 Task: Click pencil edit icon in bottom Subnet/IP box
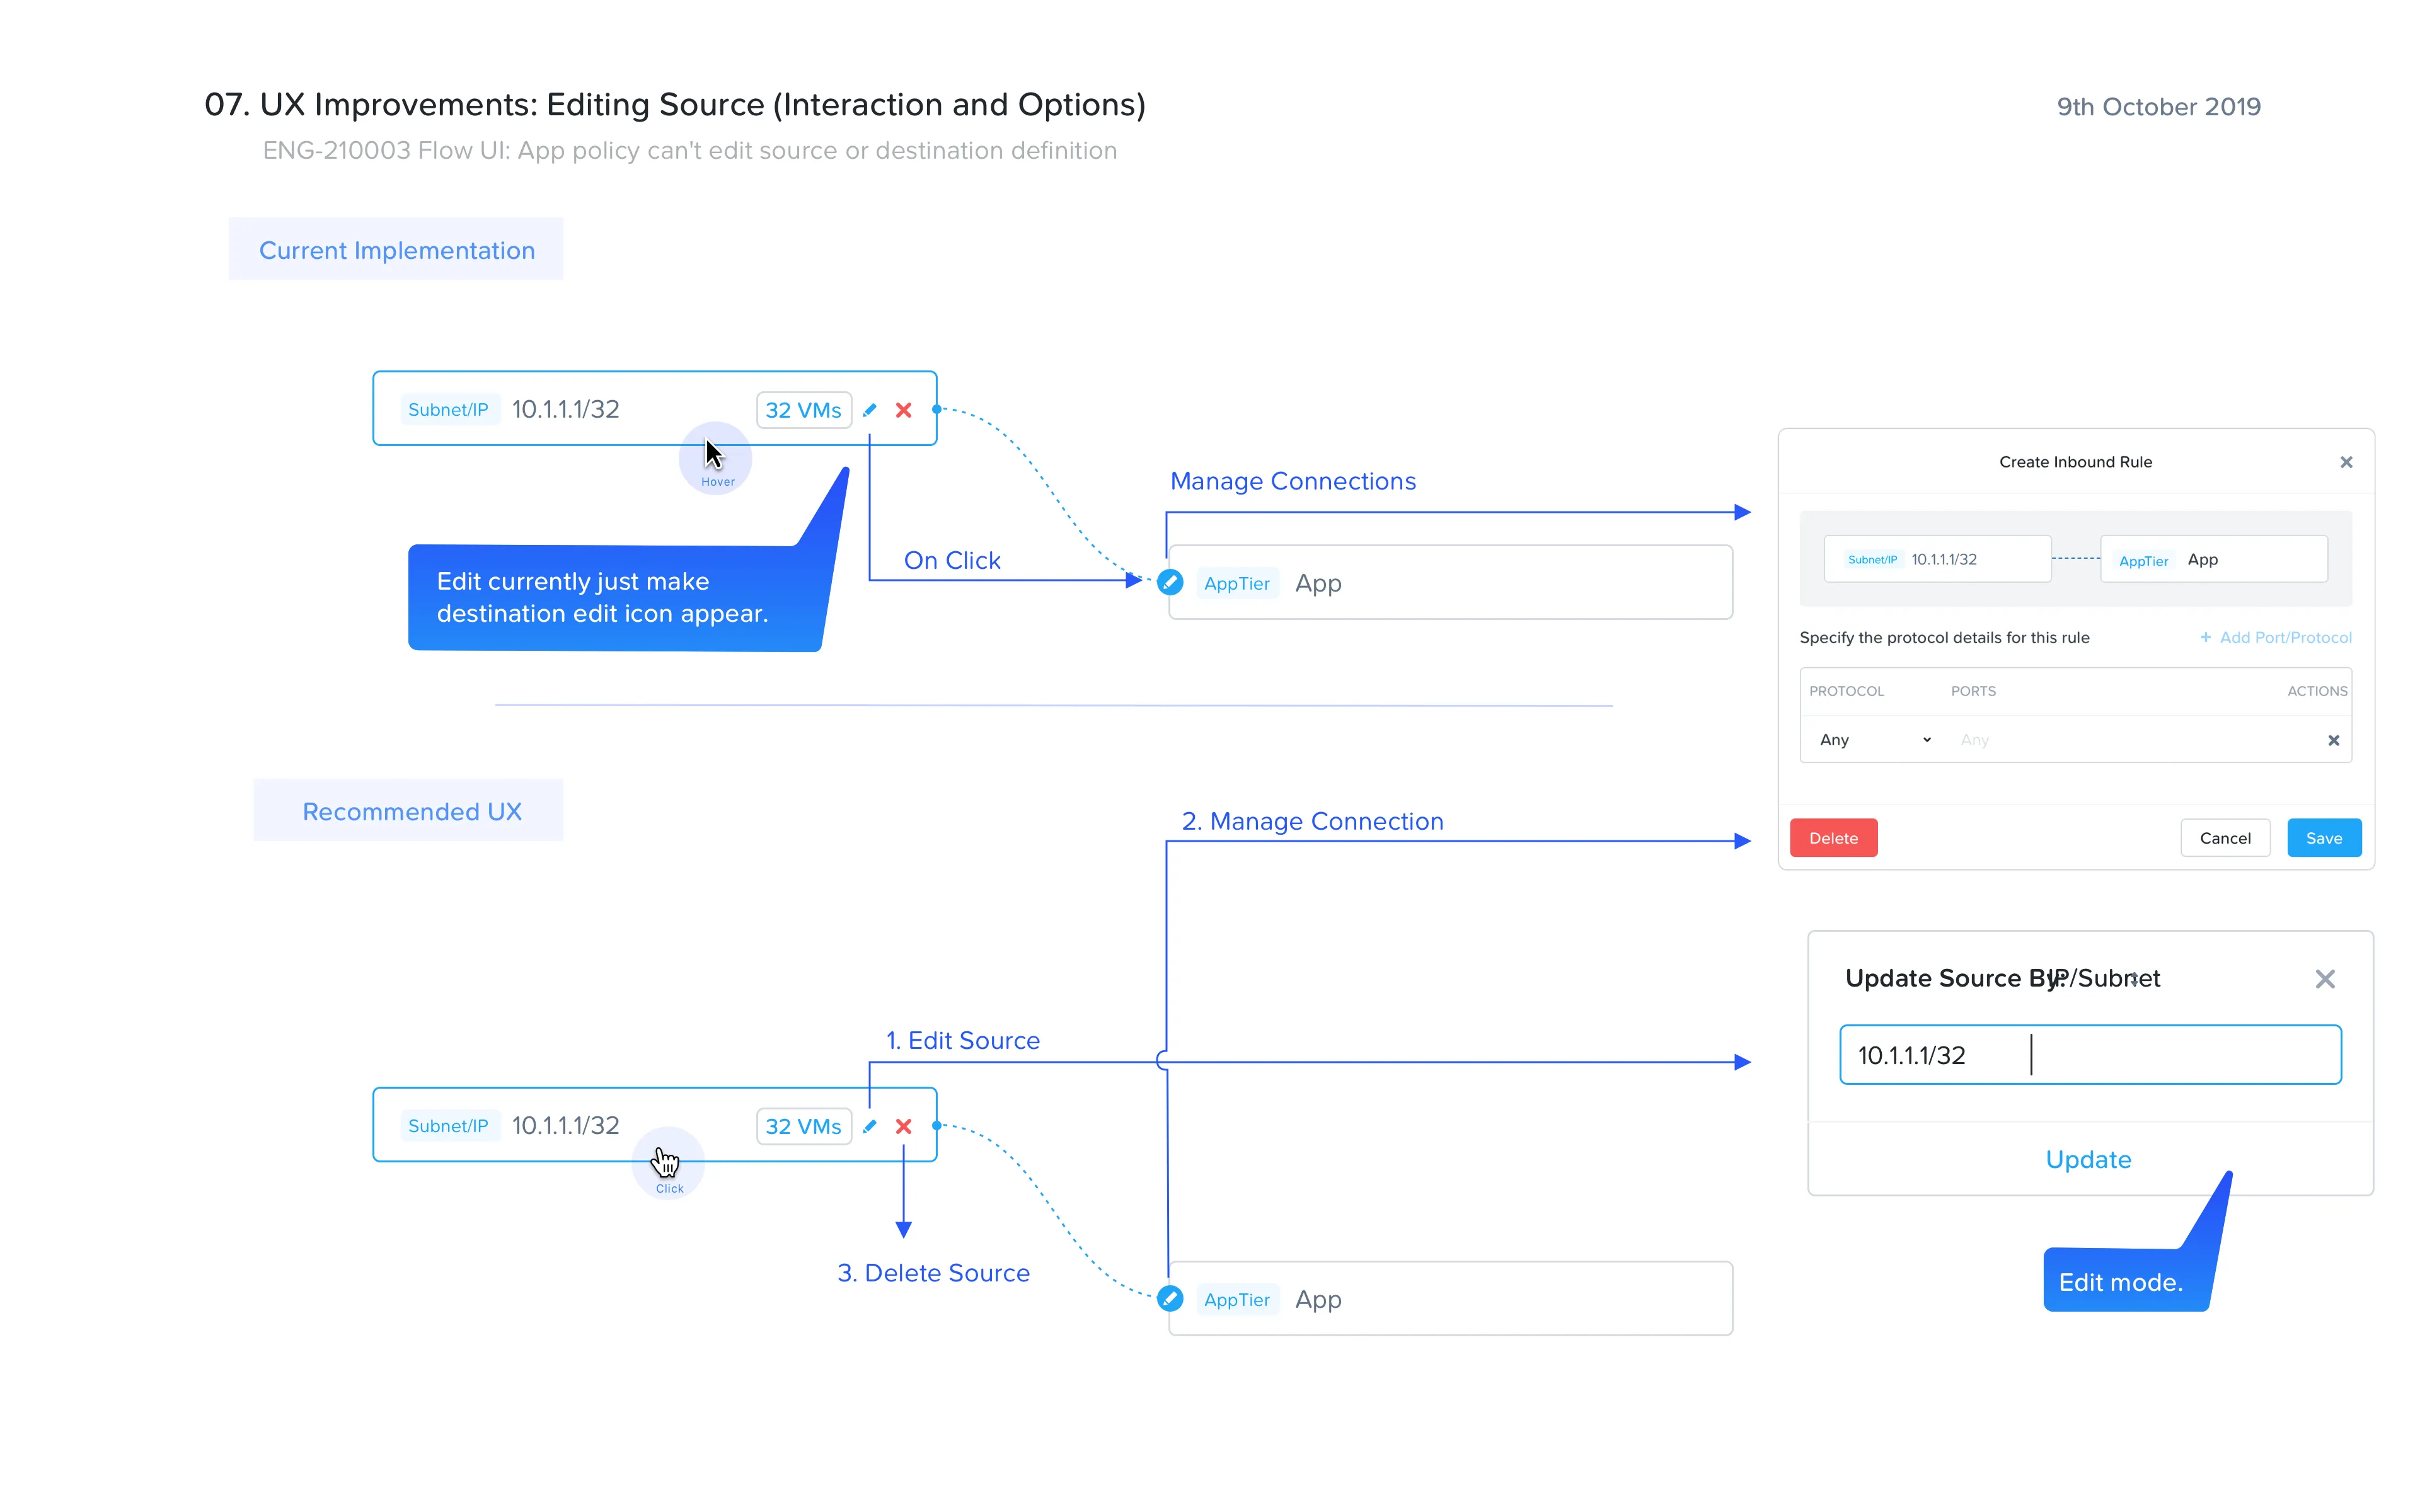[x=869, y=1126]
